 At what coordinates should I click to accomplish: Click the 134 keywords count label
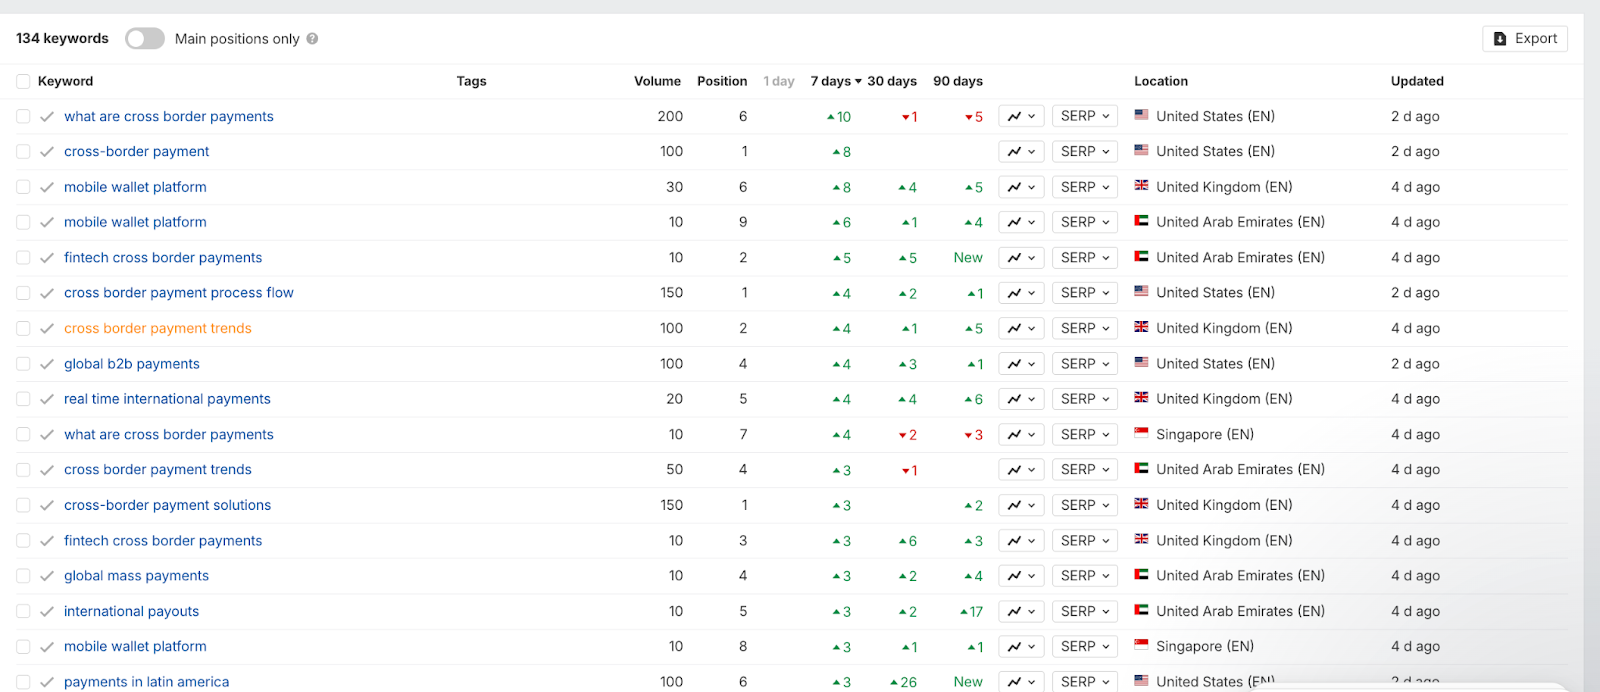click(x=62, y=38)
